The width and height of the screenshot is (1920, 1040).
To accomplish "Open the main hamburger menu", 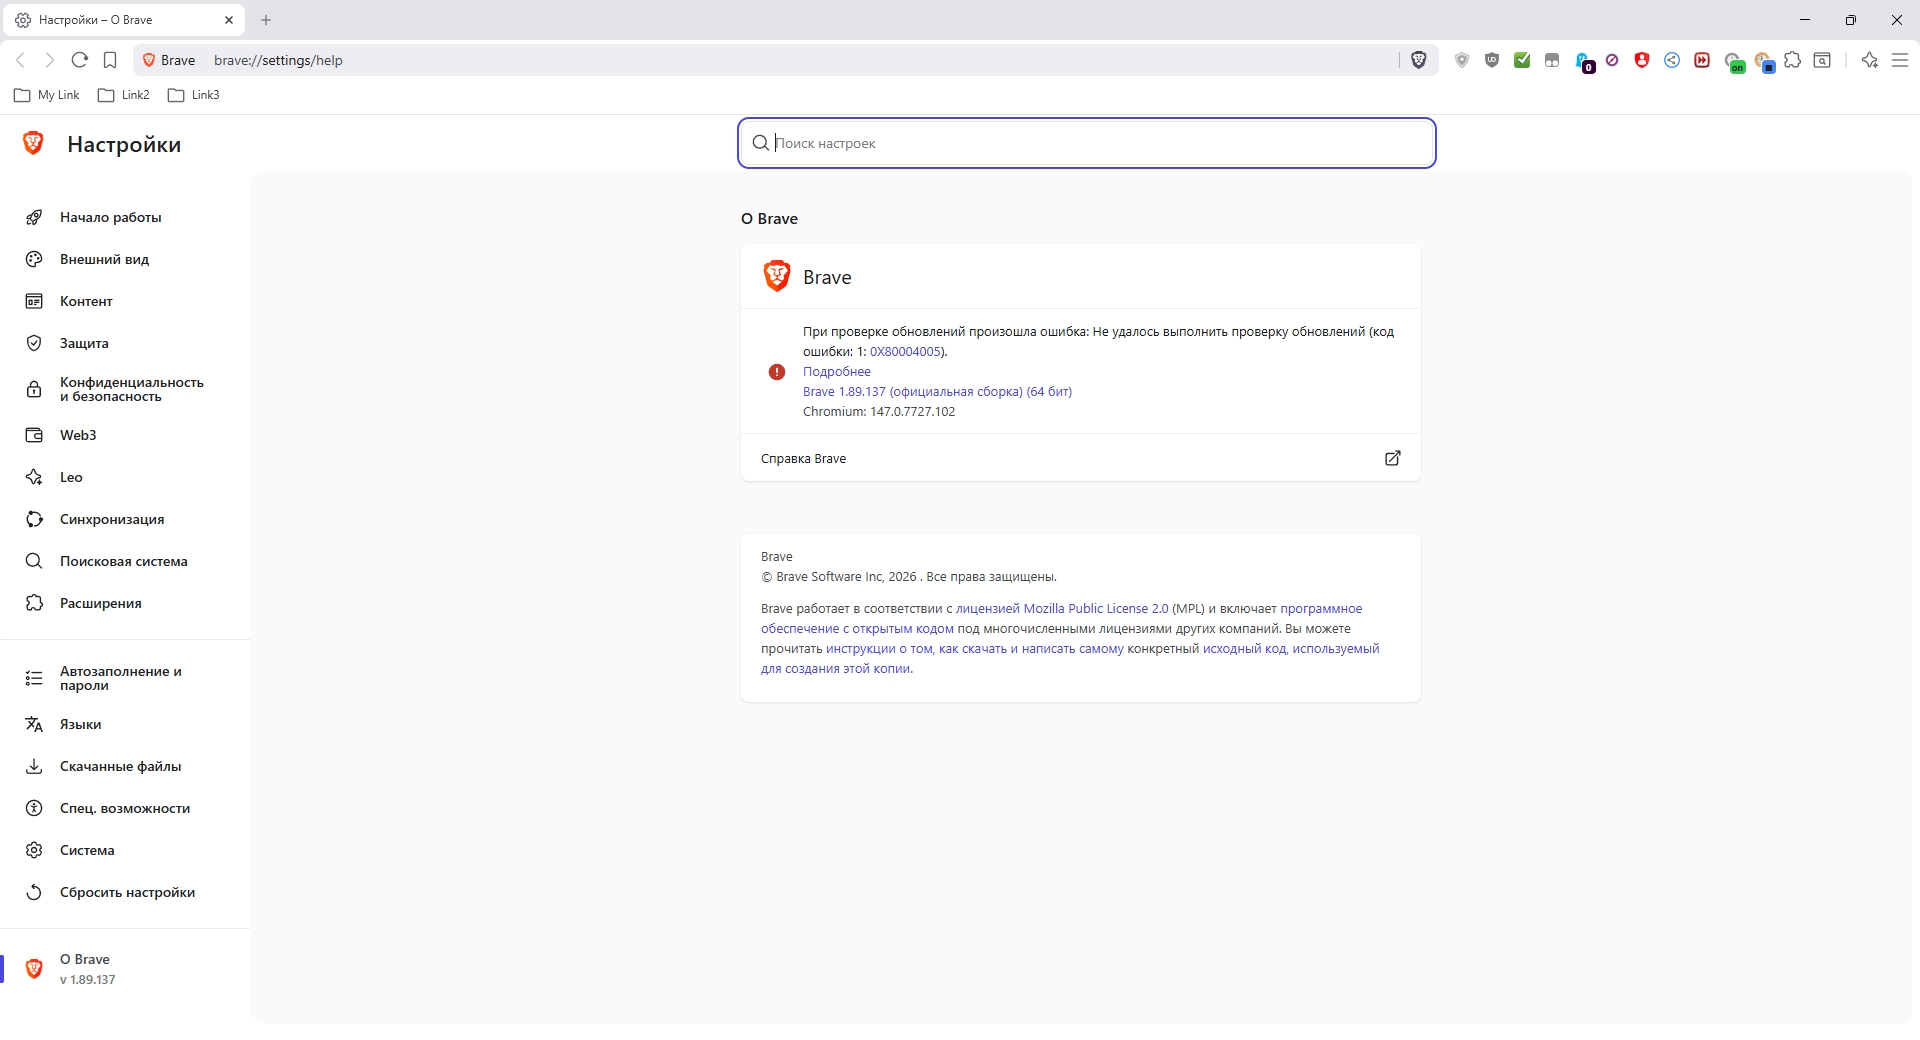I will coord(1900,60).
